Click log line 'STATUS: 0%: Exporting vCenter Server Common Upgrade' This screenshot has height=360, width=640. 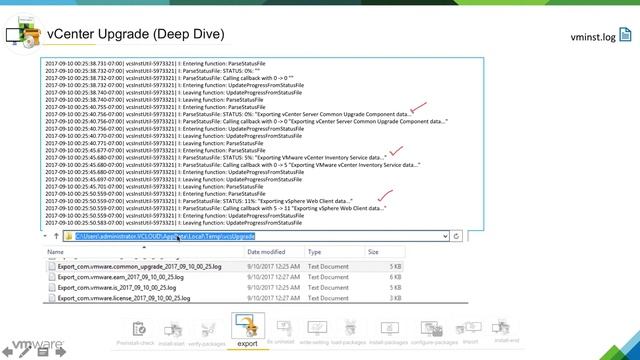[x=229, y=114]
